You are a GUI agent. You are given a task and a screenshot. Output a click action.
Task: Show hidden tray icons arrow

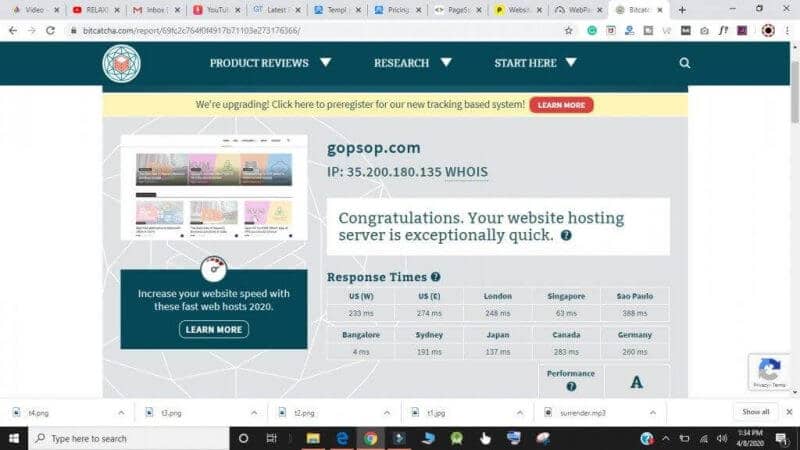(665, 438)
